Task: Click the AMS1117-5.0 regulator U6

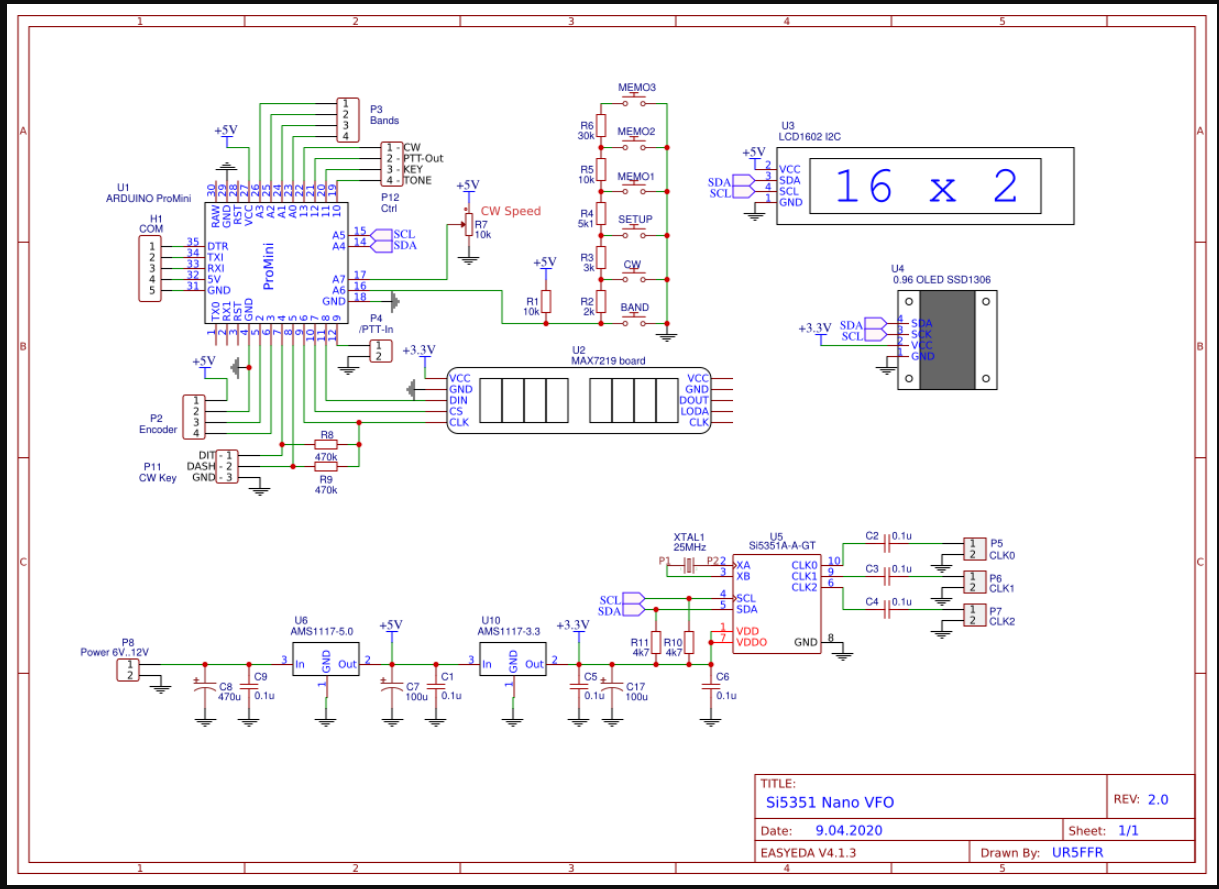Action: [x=325, y=660]
